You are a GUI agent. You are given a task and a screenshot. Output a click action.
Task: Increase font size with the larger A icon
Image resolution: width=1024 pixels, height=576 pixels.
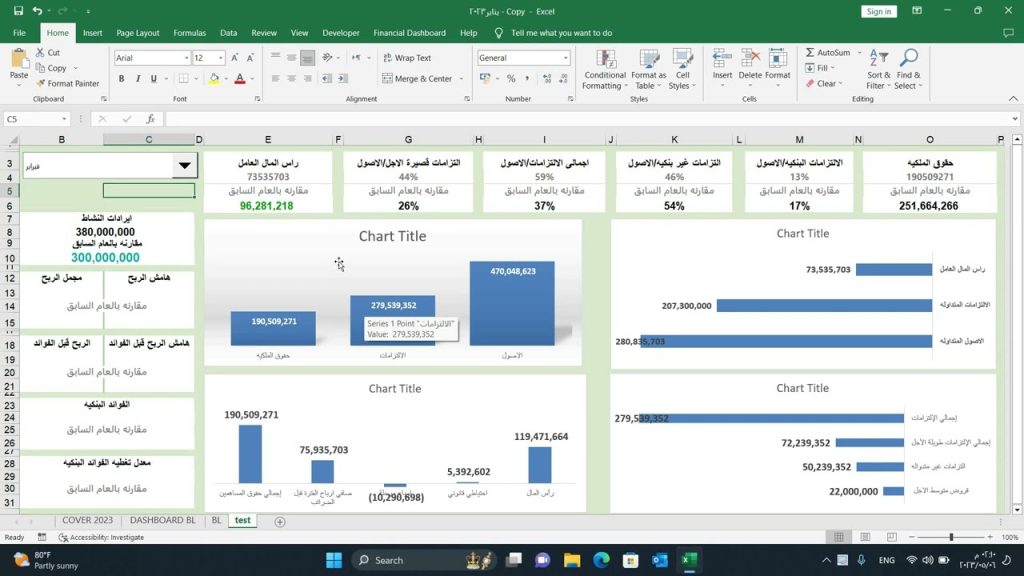point(234,57)
